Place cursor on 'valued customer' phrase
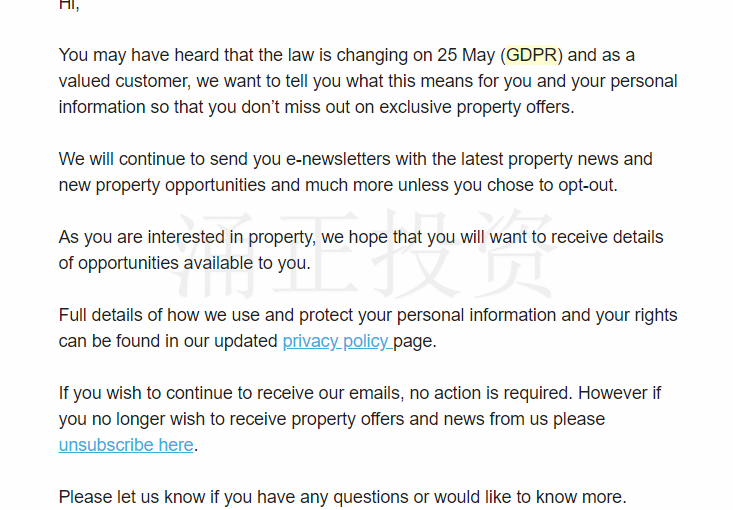 124,81
